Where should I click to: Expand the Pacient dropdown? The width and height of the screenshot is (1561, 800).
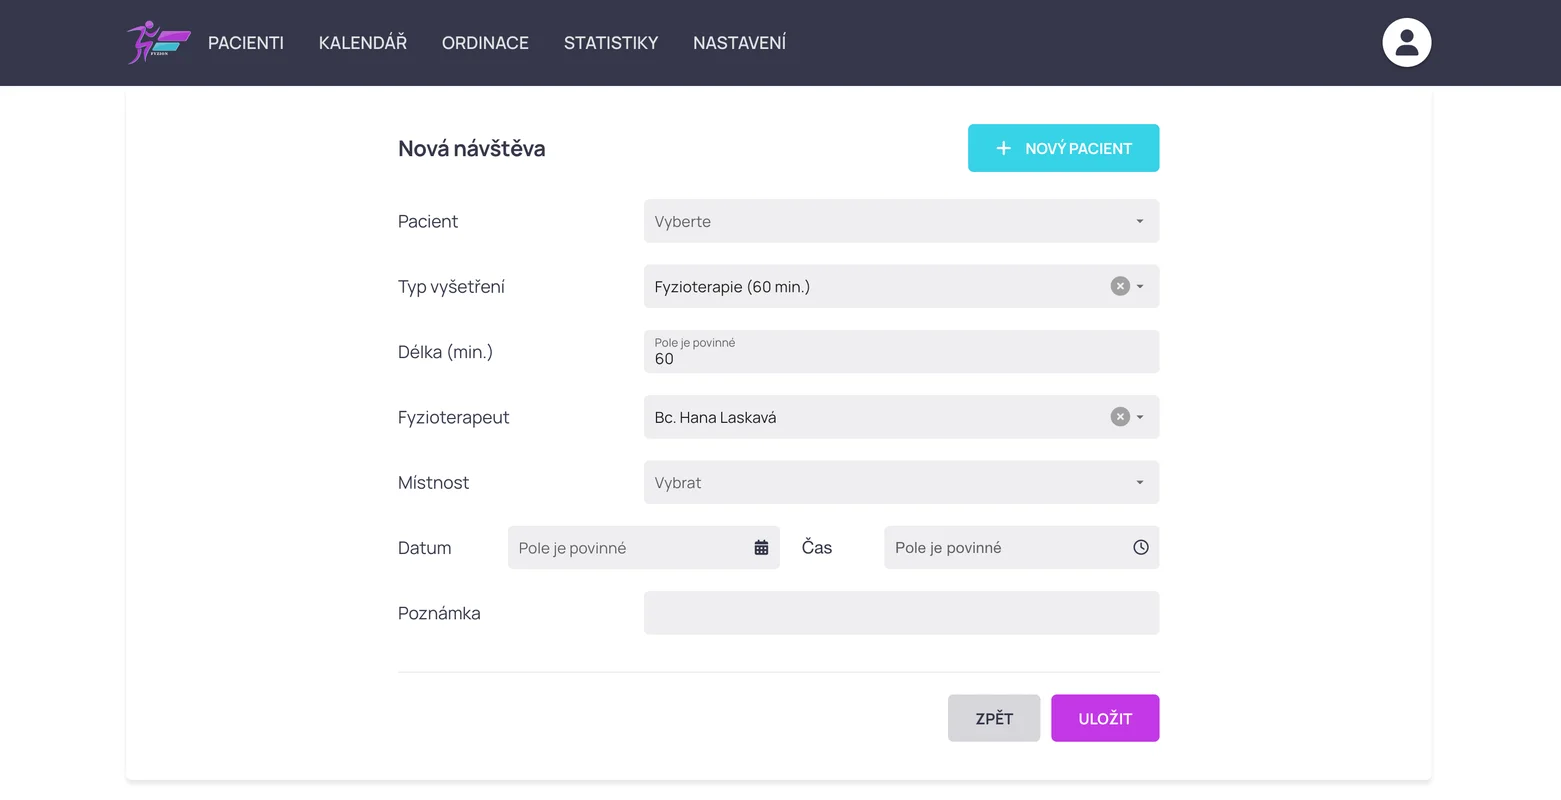pos(1139,222)
